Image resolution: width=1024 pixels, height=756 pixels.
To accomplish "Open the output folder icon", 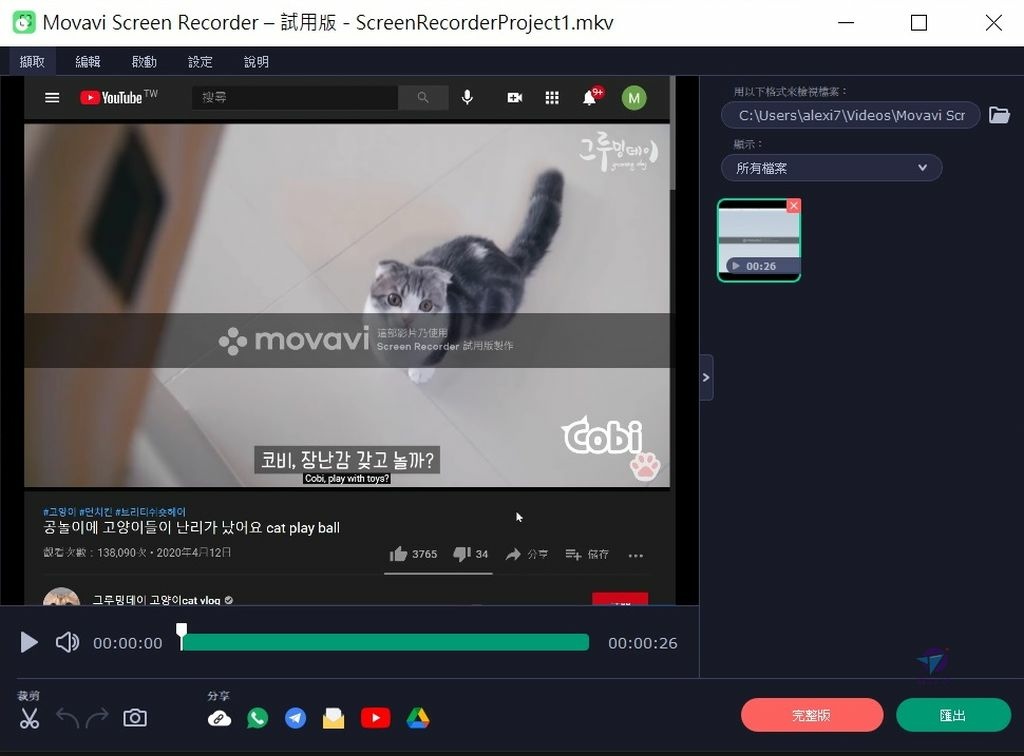I will pos(999,116).
